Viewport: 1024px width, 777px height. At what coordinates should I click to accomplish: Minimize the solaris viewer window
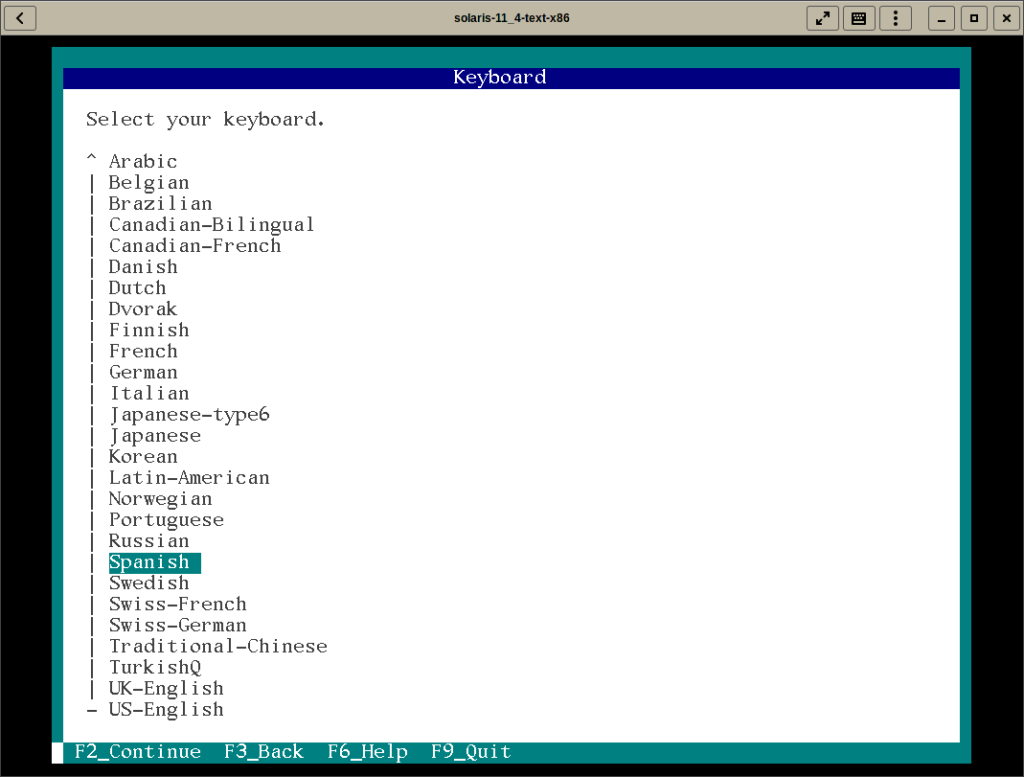[x=941, y=18]
